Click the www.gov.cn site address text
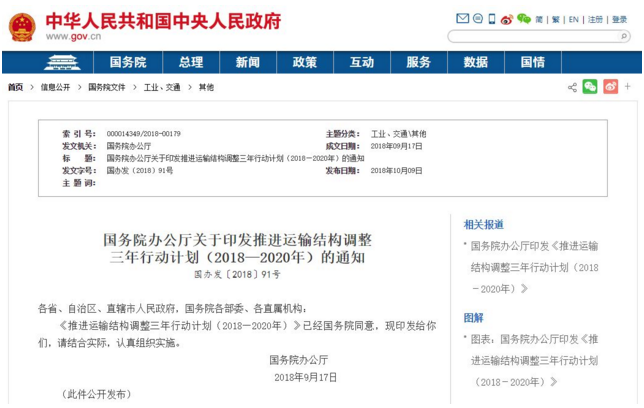 (74, 37)
